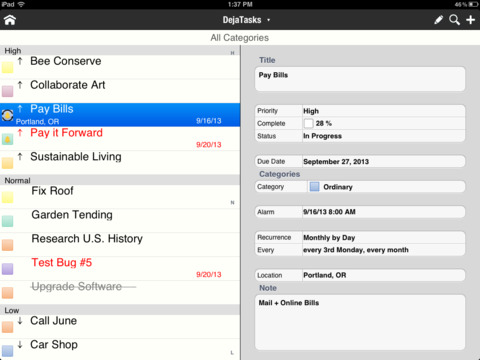Toggle the teal checkbox for Garden Tending
Image resolution: width=480 pixels, height=360 pixels.
pyautogui.click(x=7, y=221)
